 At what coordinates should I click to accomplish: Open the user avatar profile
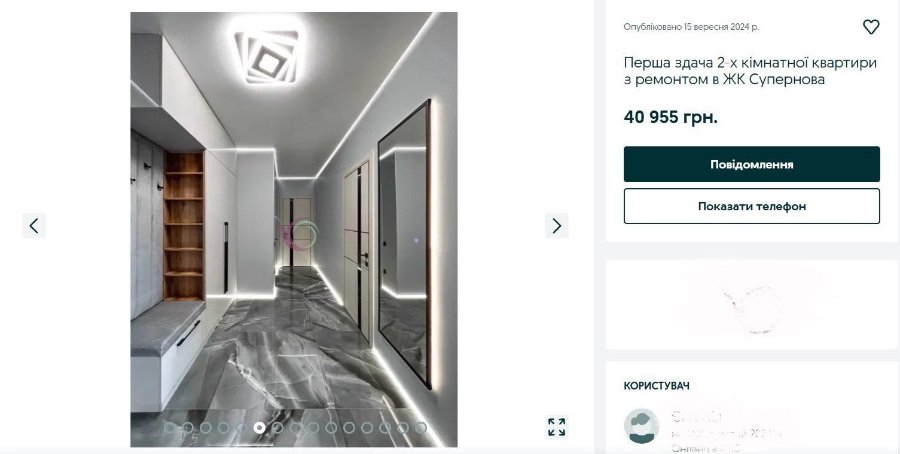coord(641,426)
